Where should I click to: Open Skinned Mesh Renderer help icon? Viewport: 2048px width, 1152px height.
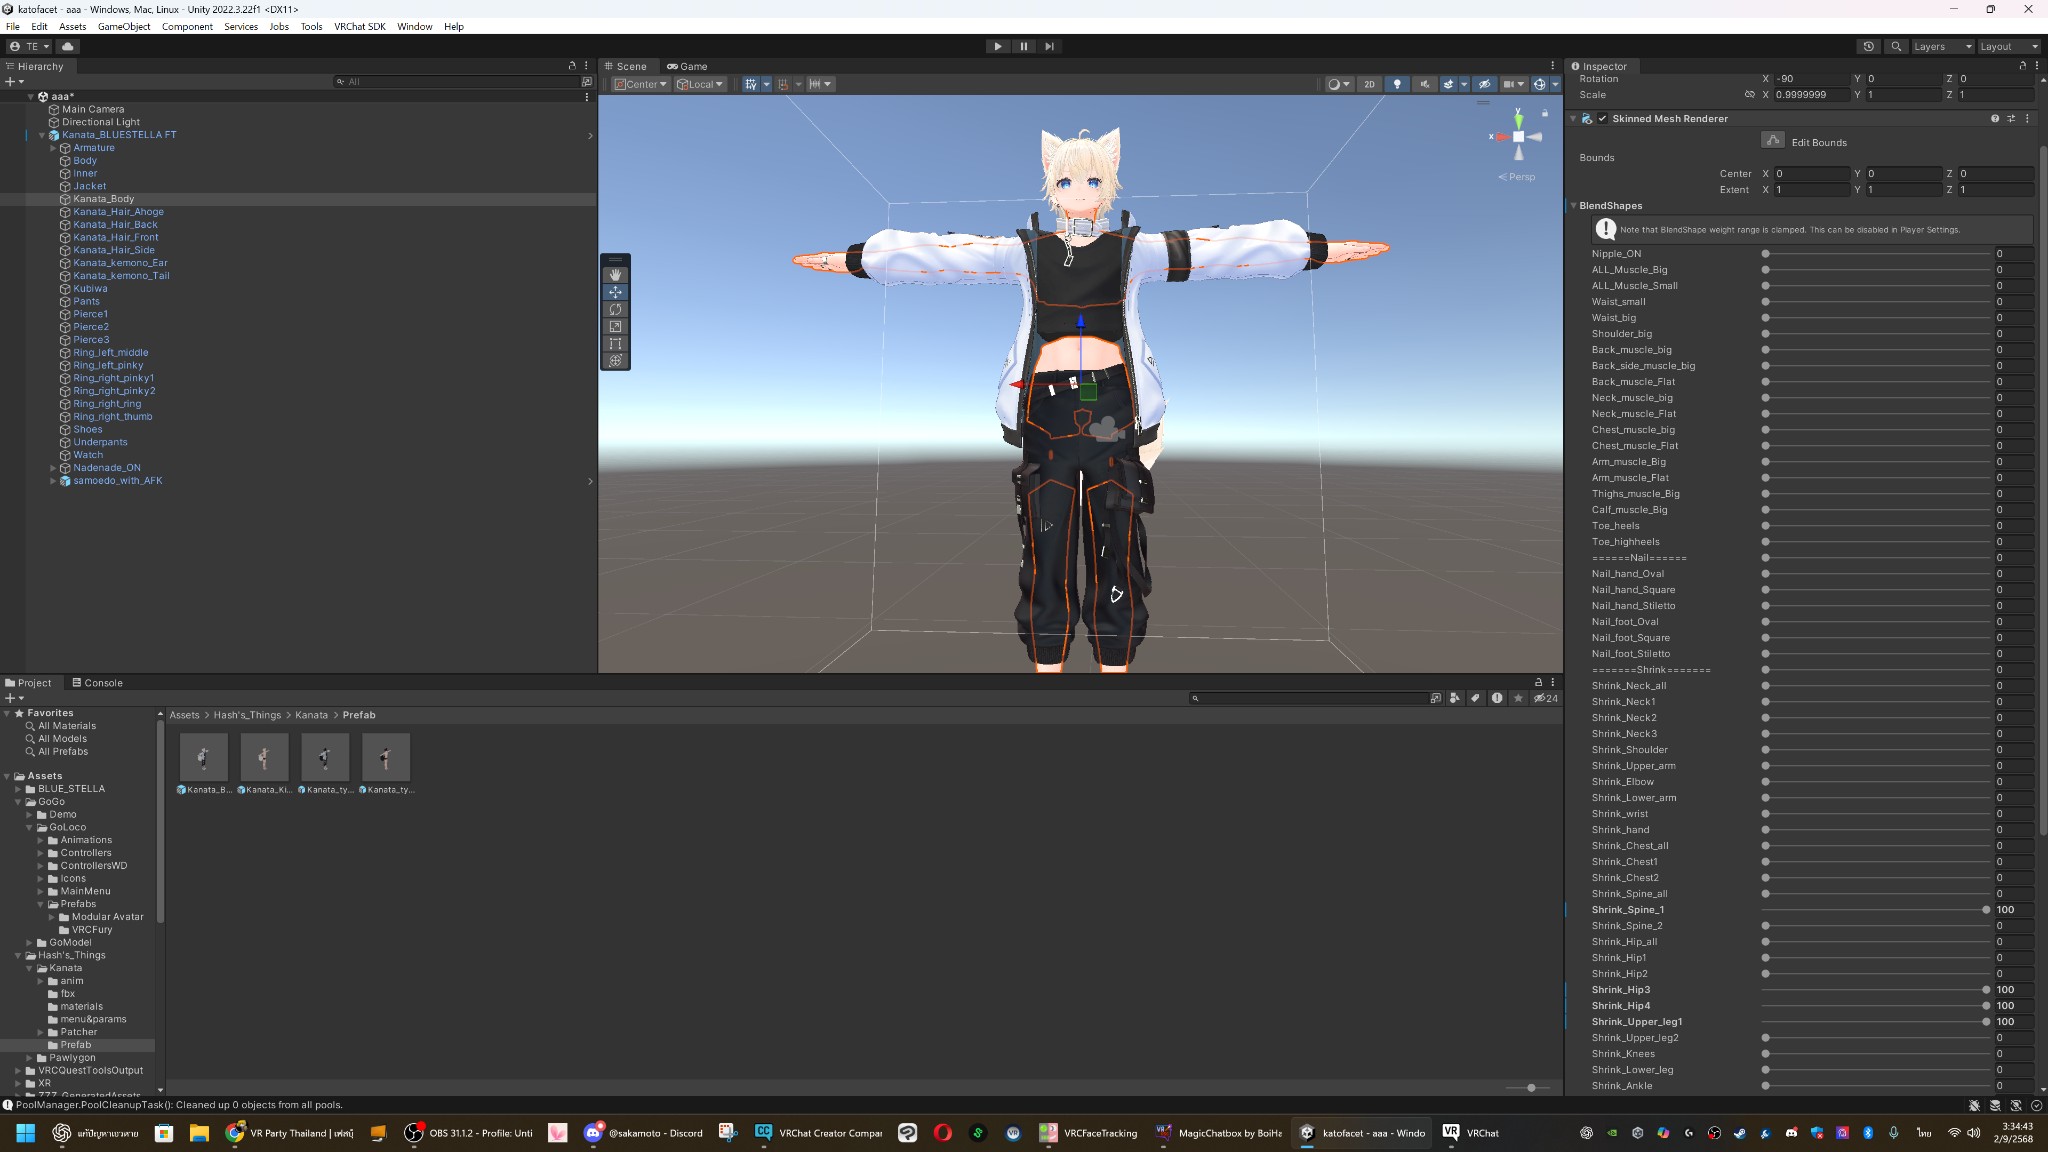coord(1995,118)
